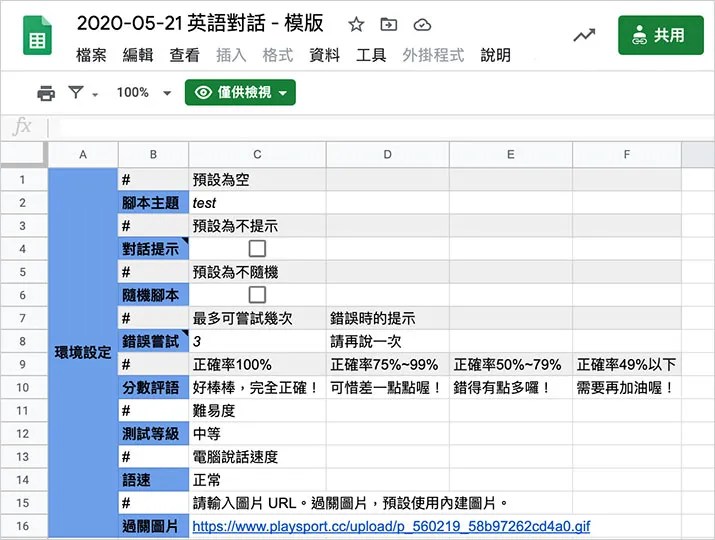Select the 最多可嘗試幾次 cell
715x540 pixels.
click(257, 318)
